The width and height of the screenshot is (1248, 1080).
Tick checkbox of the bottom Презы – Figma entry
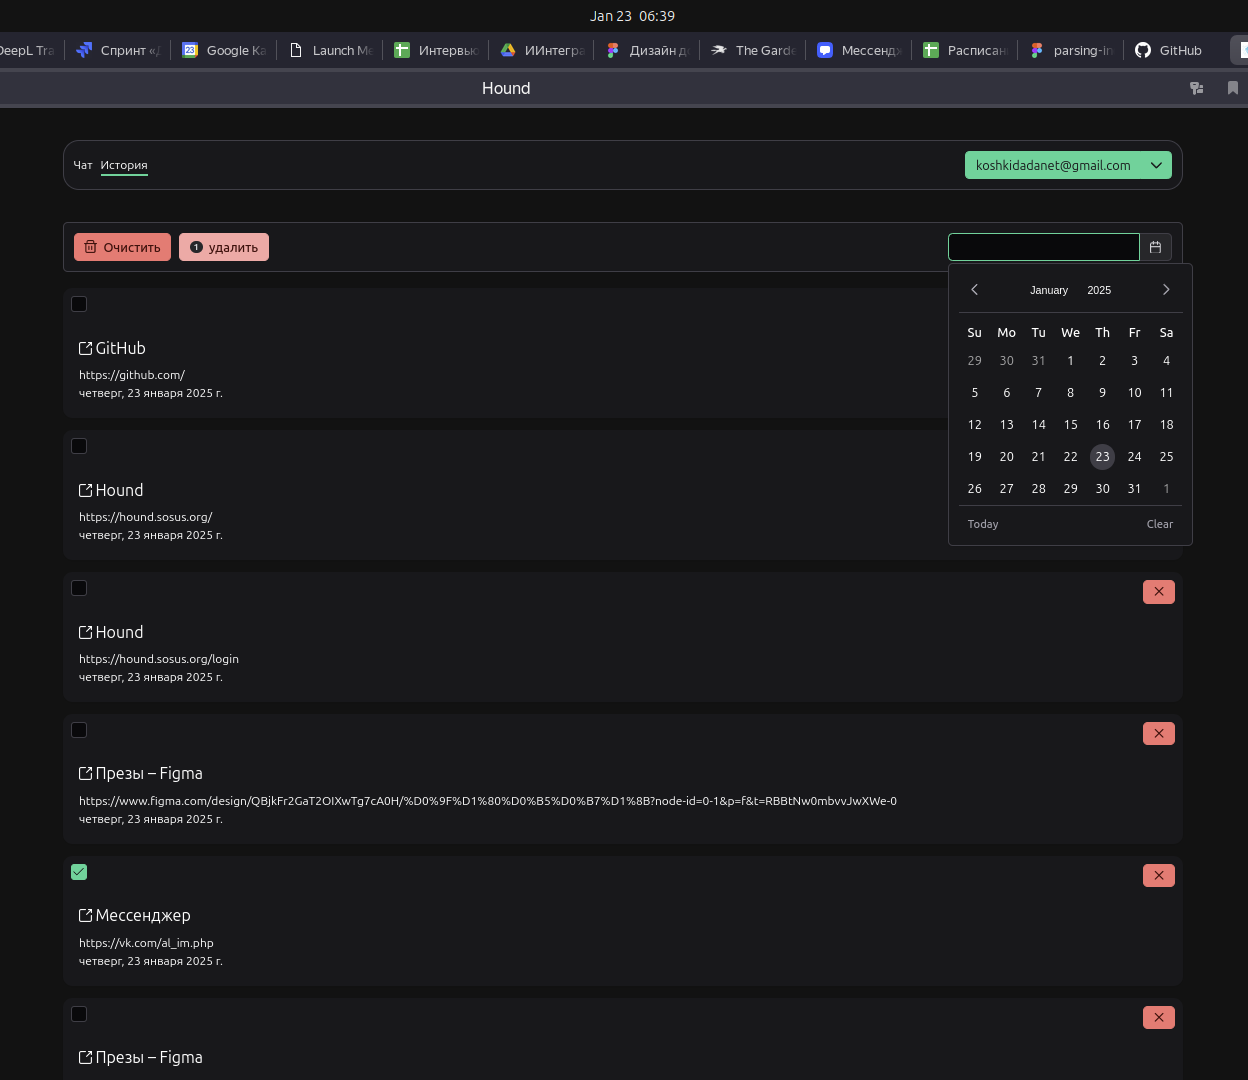click(79, 1014)
